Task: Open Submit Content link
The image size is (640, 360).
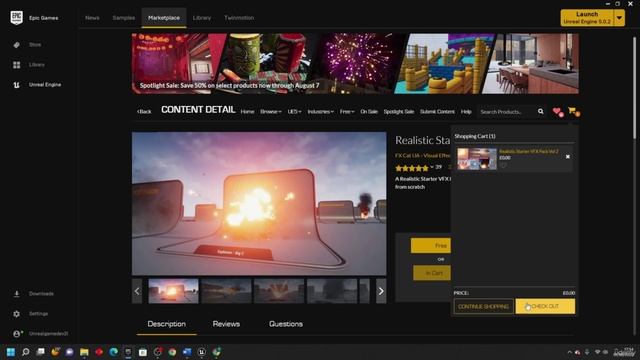Action: click(x=437, y=111)
